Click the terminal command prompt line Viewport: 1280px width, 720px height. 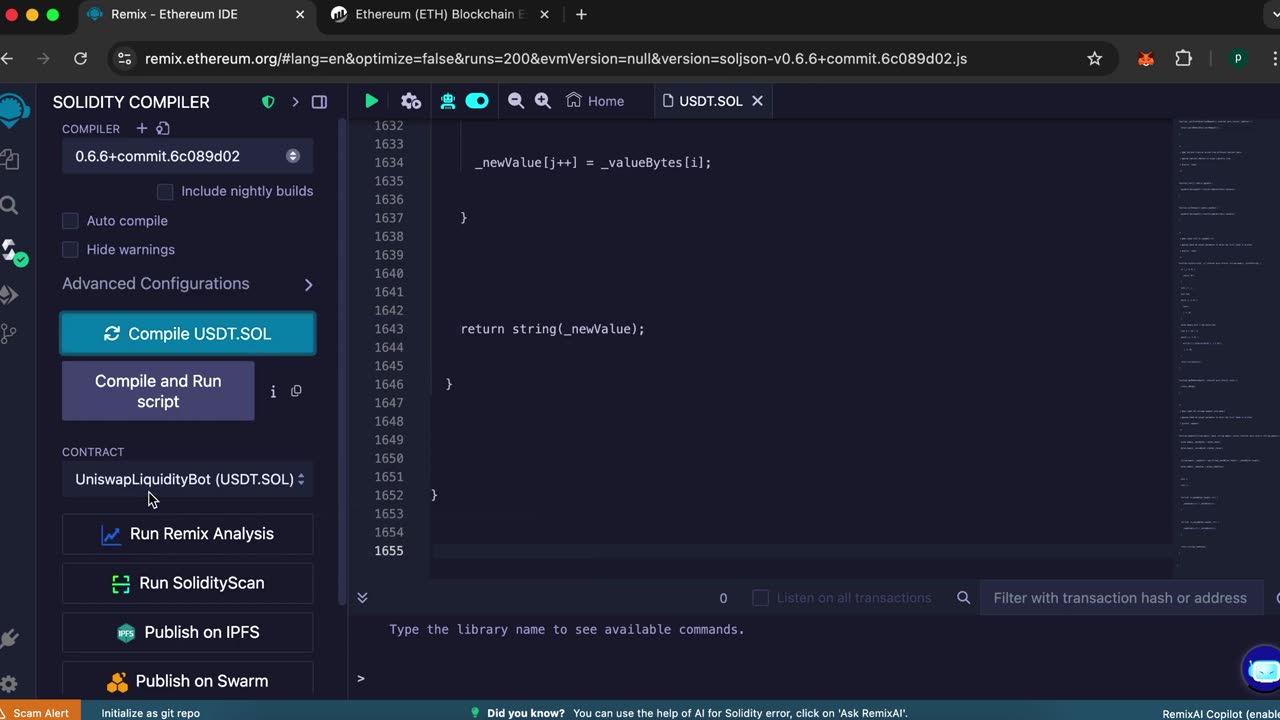(x=815, y=678)
